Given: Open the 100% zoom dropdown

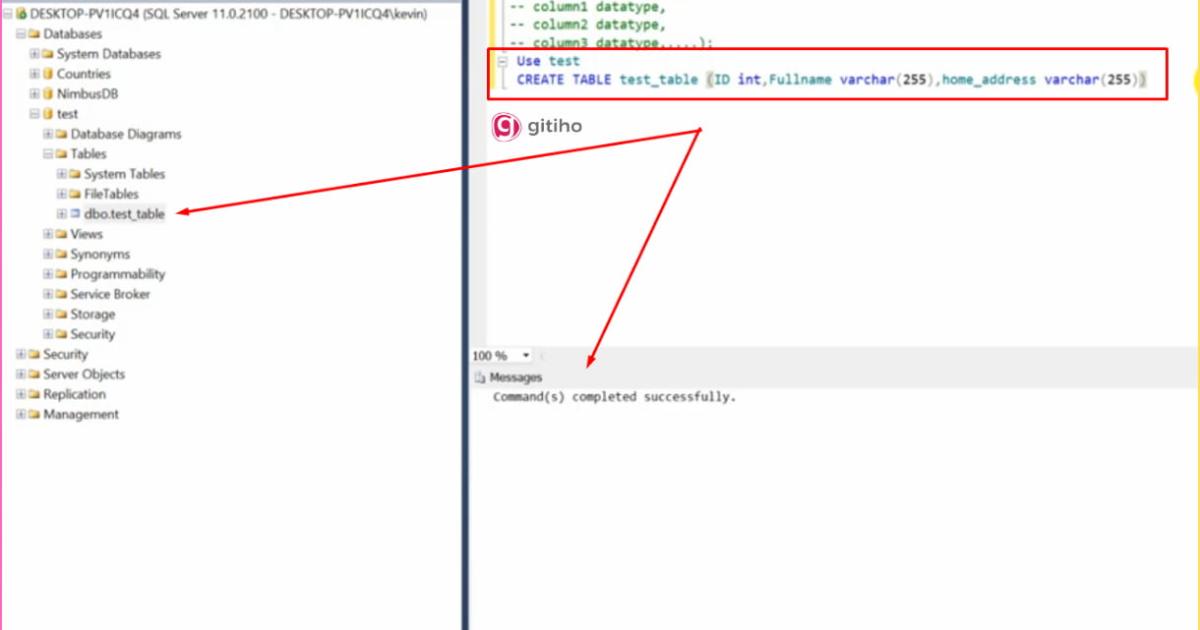Looking at the screenshot, I should pos(527,355).
